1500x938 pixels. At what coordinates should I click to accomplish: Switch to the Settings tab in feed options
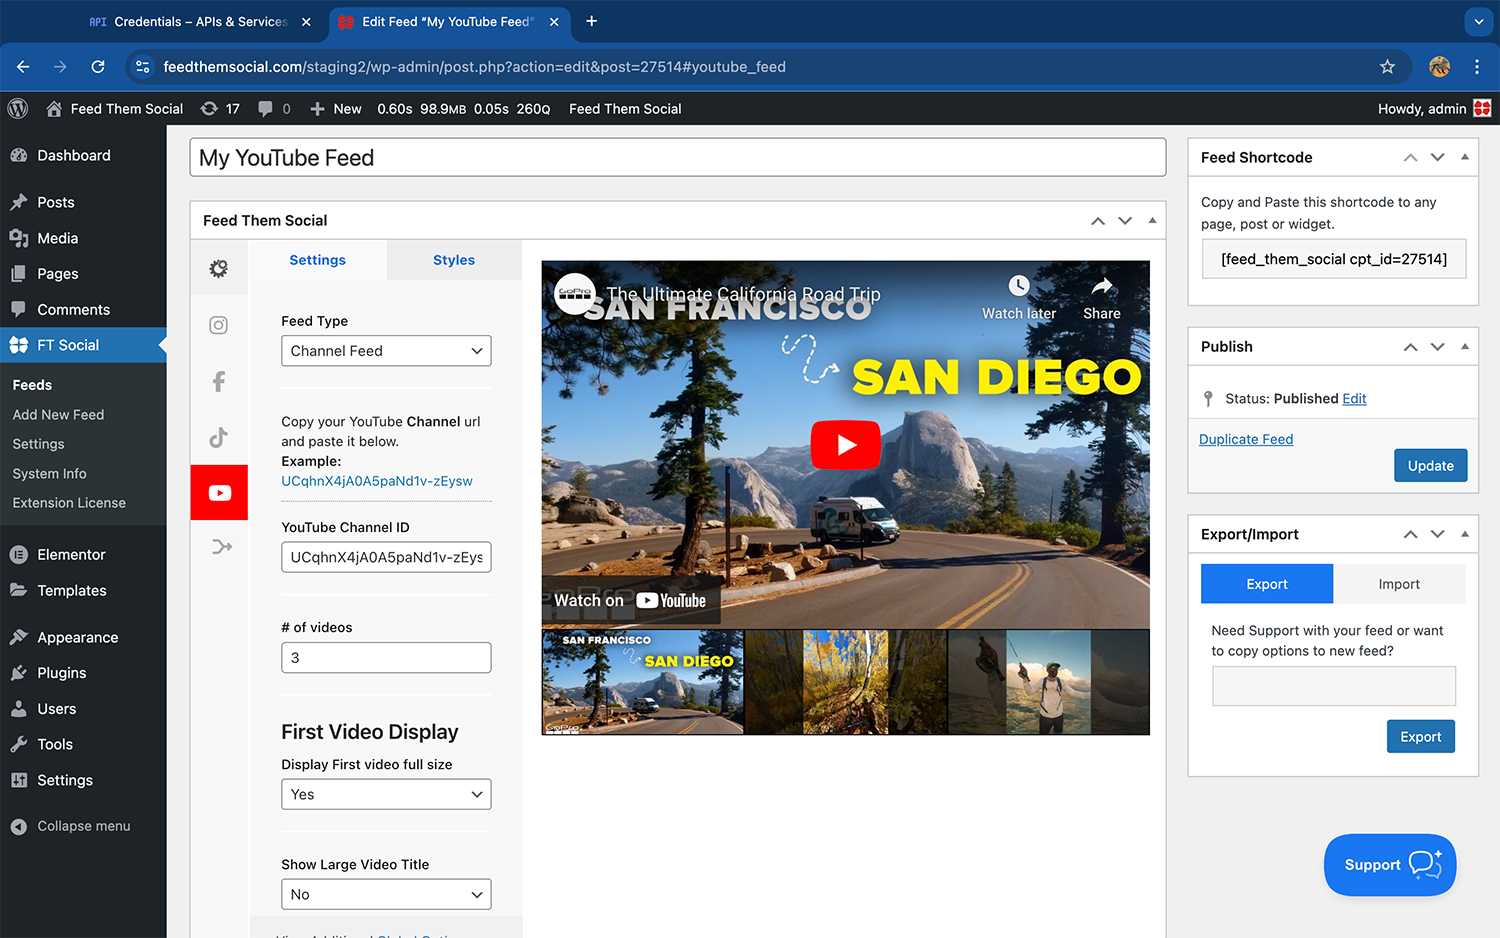317,260
